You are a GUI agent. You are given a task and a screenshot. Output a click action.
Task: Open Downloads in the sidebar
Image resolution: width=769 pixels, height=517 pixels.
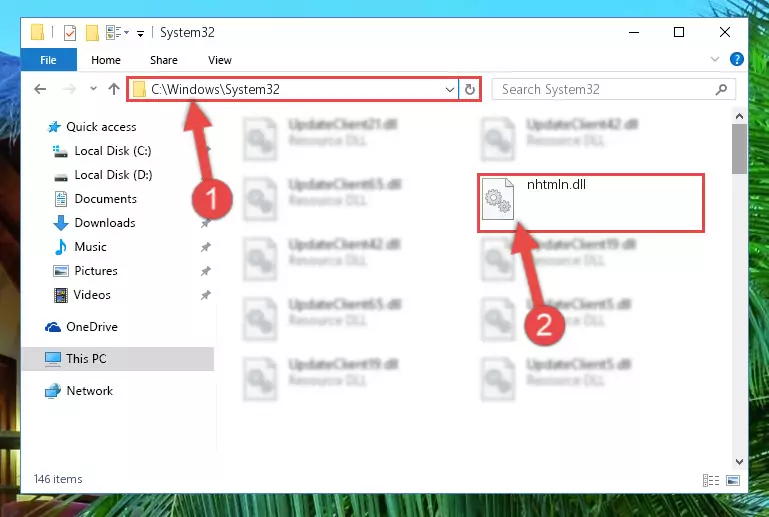pos(105,223)
